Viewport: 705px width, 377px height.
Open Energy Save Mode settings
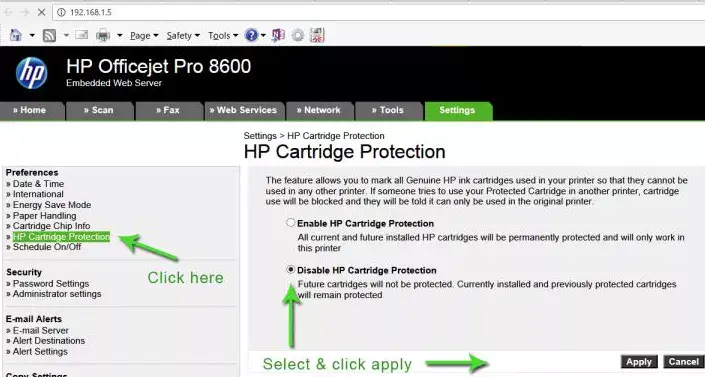click(52, 205)
